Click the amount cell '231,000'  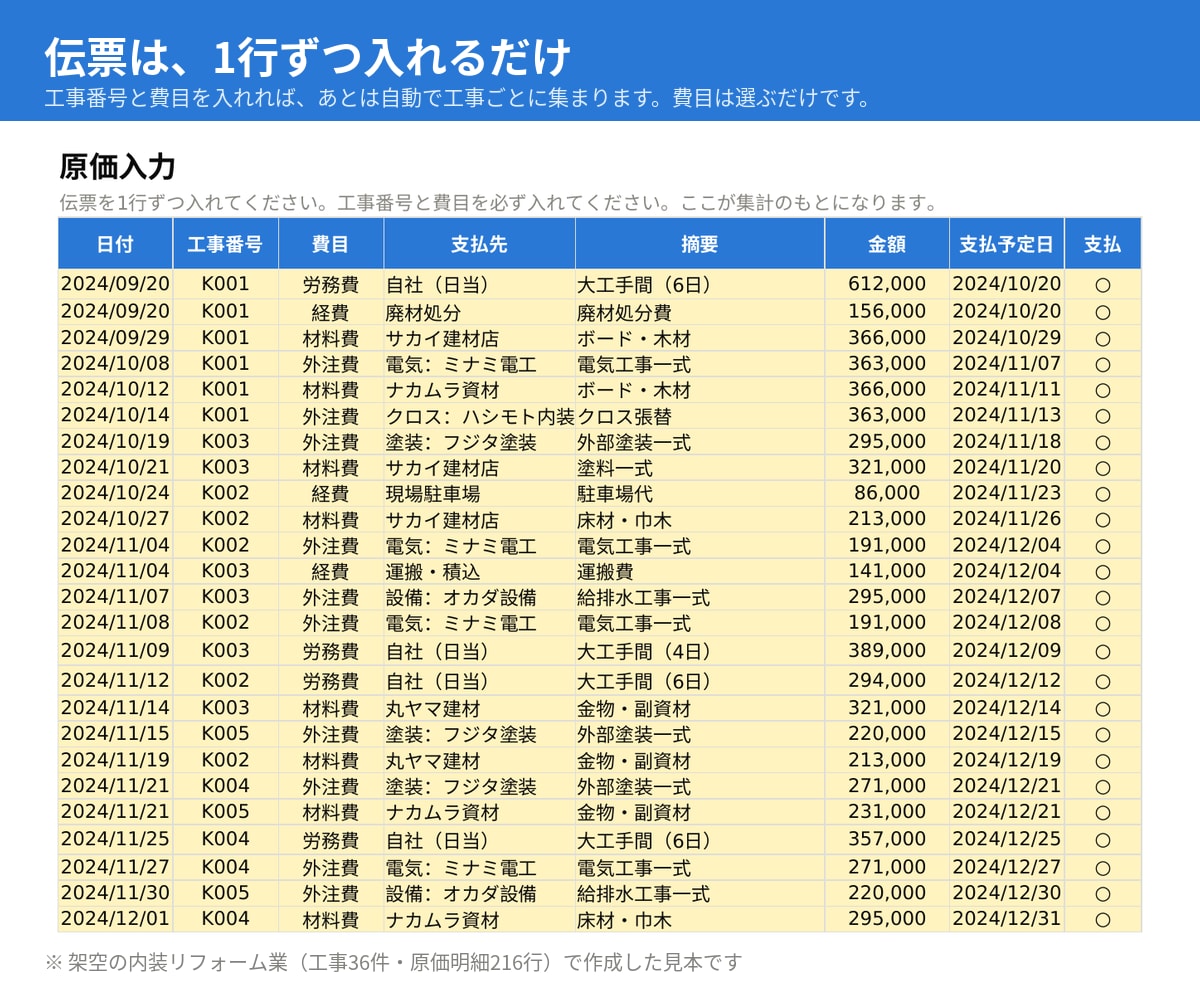887,812
